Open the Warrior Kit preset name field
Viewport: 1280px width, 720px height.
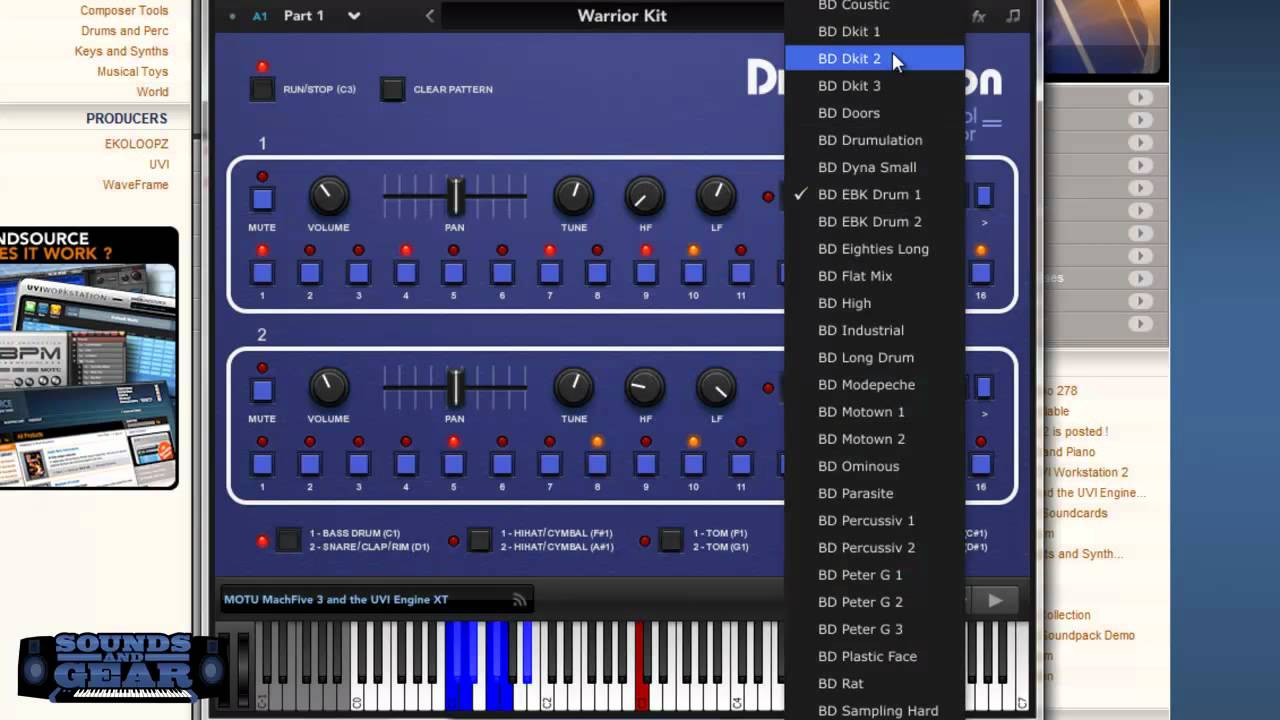622,16
